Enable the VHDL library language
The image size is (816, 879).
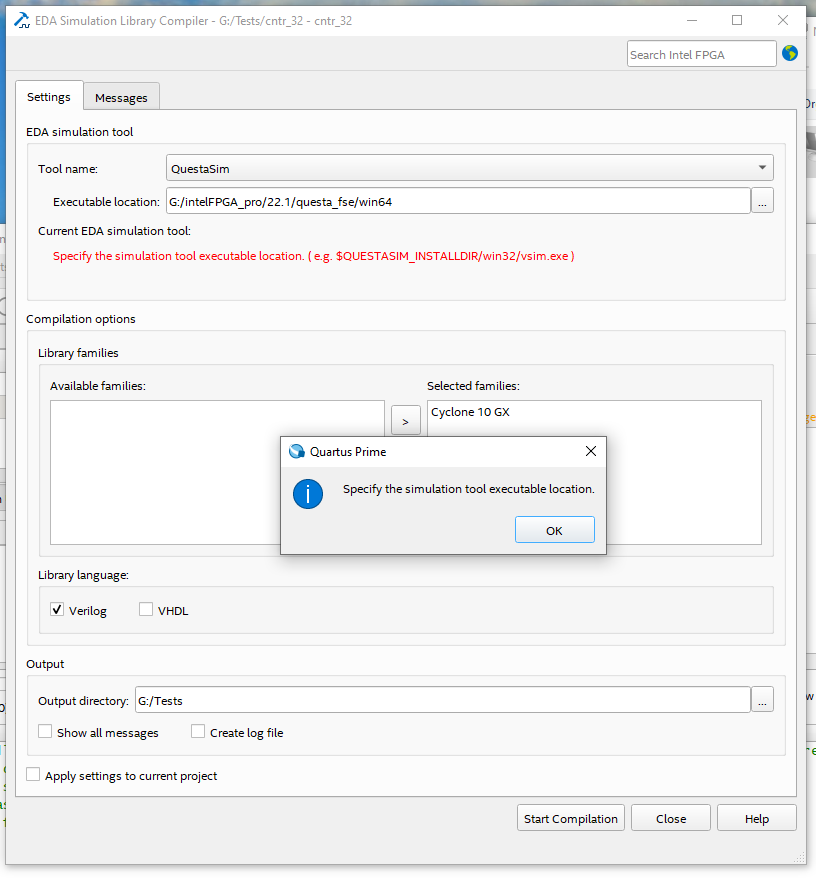[146, 609]
